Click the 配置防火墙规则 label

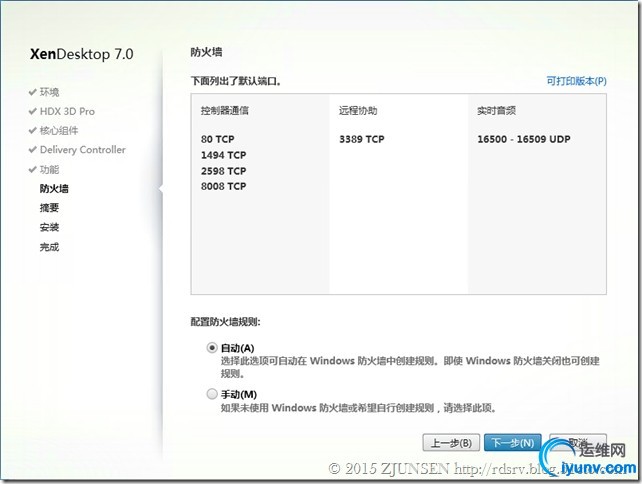pos(226,322)
